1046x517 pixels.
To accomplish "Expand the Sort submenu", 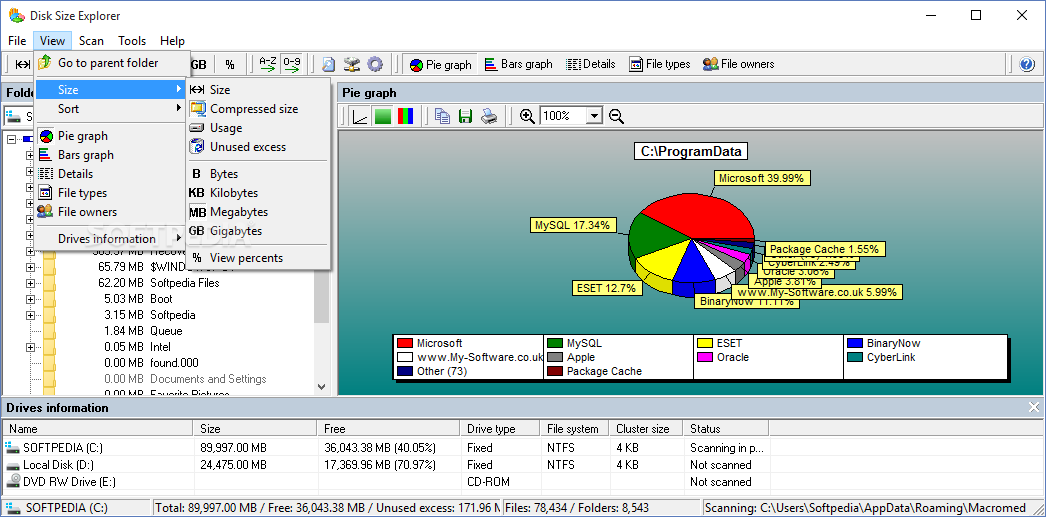I will click(x=111, y=109).
